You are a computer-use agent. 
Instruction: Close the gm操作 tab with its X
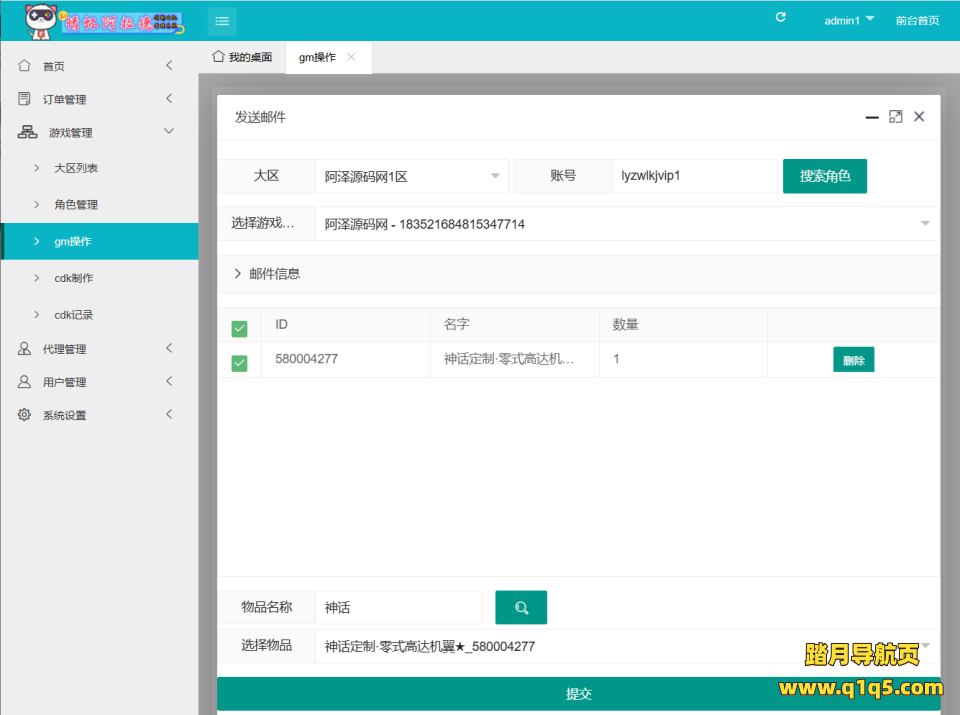(x=351, y=57)
